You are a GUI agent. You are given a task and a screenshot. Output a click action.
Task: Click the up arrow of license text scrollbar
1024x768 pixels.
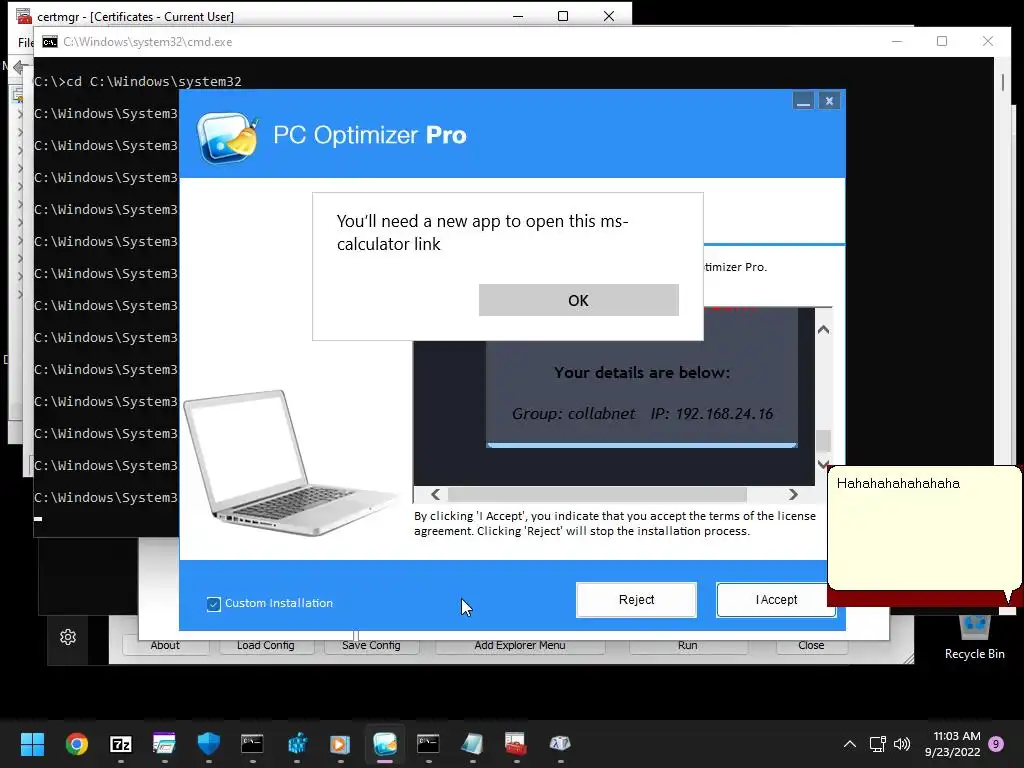click(824, 330)
